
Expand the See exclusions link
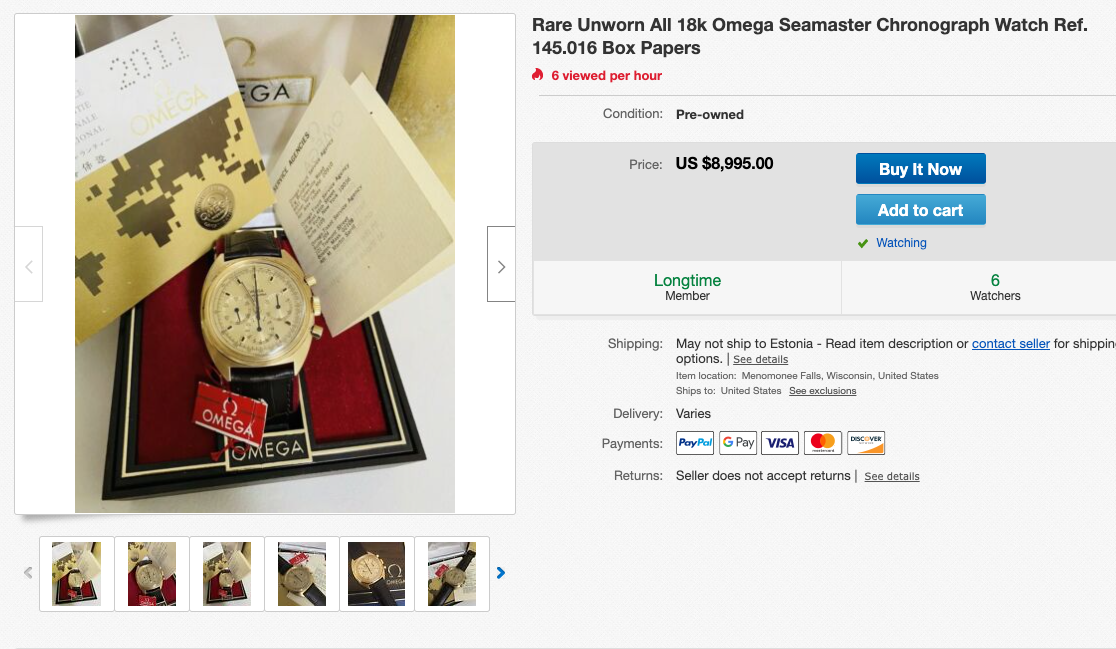click(x=822, y=391)
